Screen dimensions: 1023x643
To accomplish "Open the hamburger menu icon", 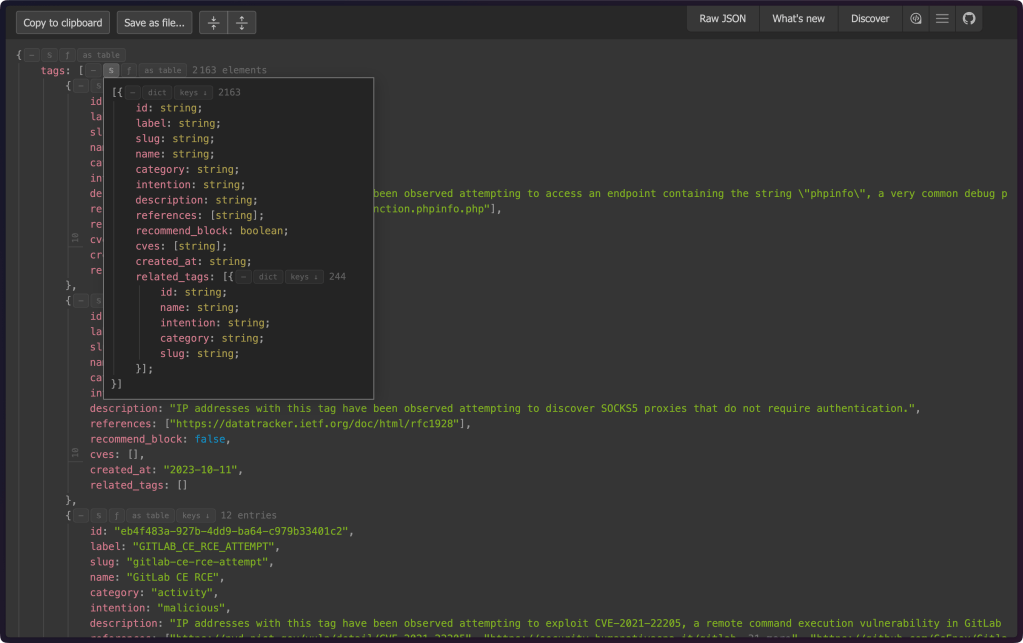I will coord(942,19).
